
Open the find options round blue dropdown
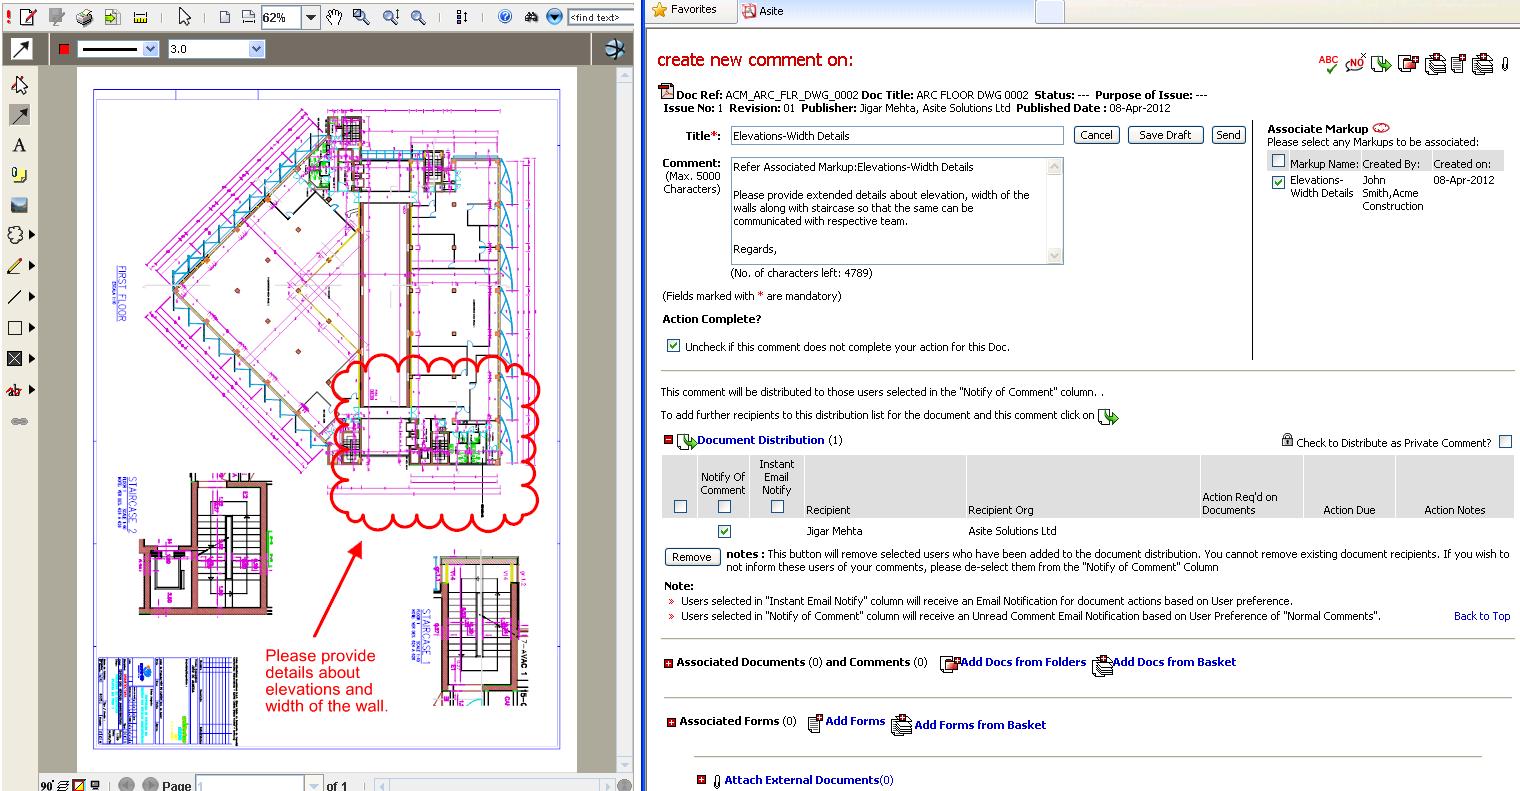click(x=554, y=17)
